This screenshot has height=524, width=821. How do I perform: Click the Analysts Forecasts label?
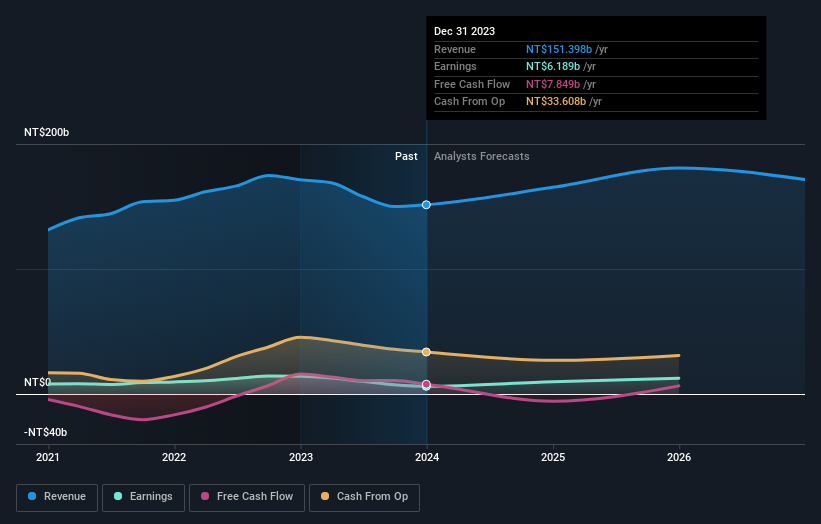pos(482,157)
